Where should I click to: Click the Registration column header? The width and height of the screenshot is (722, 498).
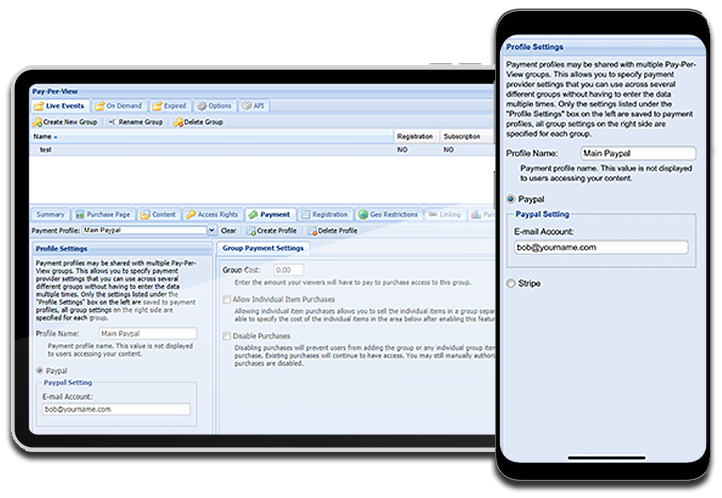(415, 136)
